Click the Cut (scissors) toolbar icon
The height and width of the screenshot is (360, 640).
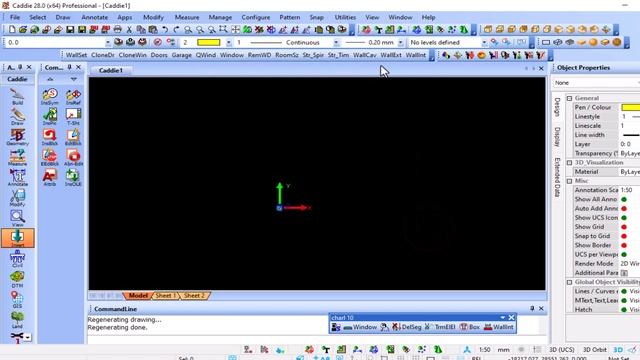[x=129, y=29]
